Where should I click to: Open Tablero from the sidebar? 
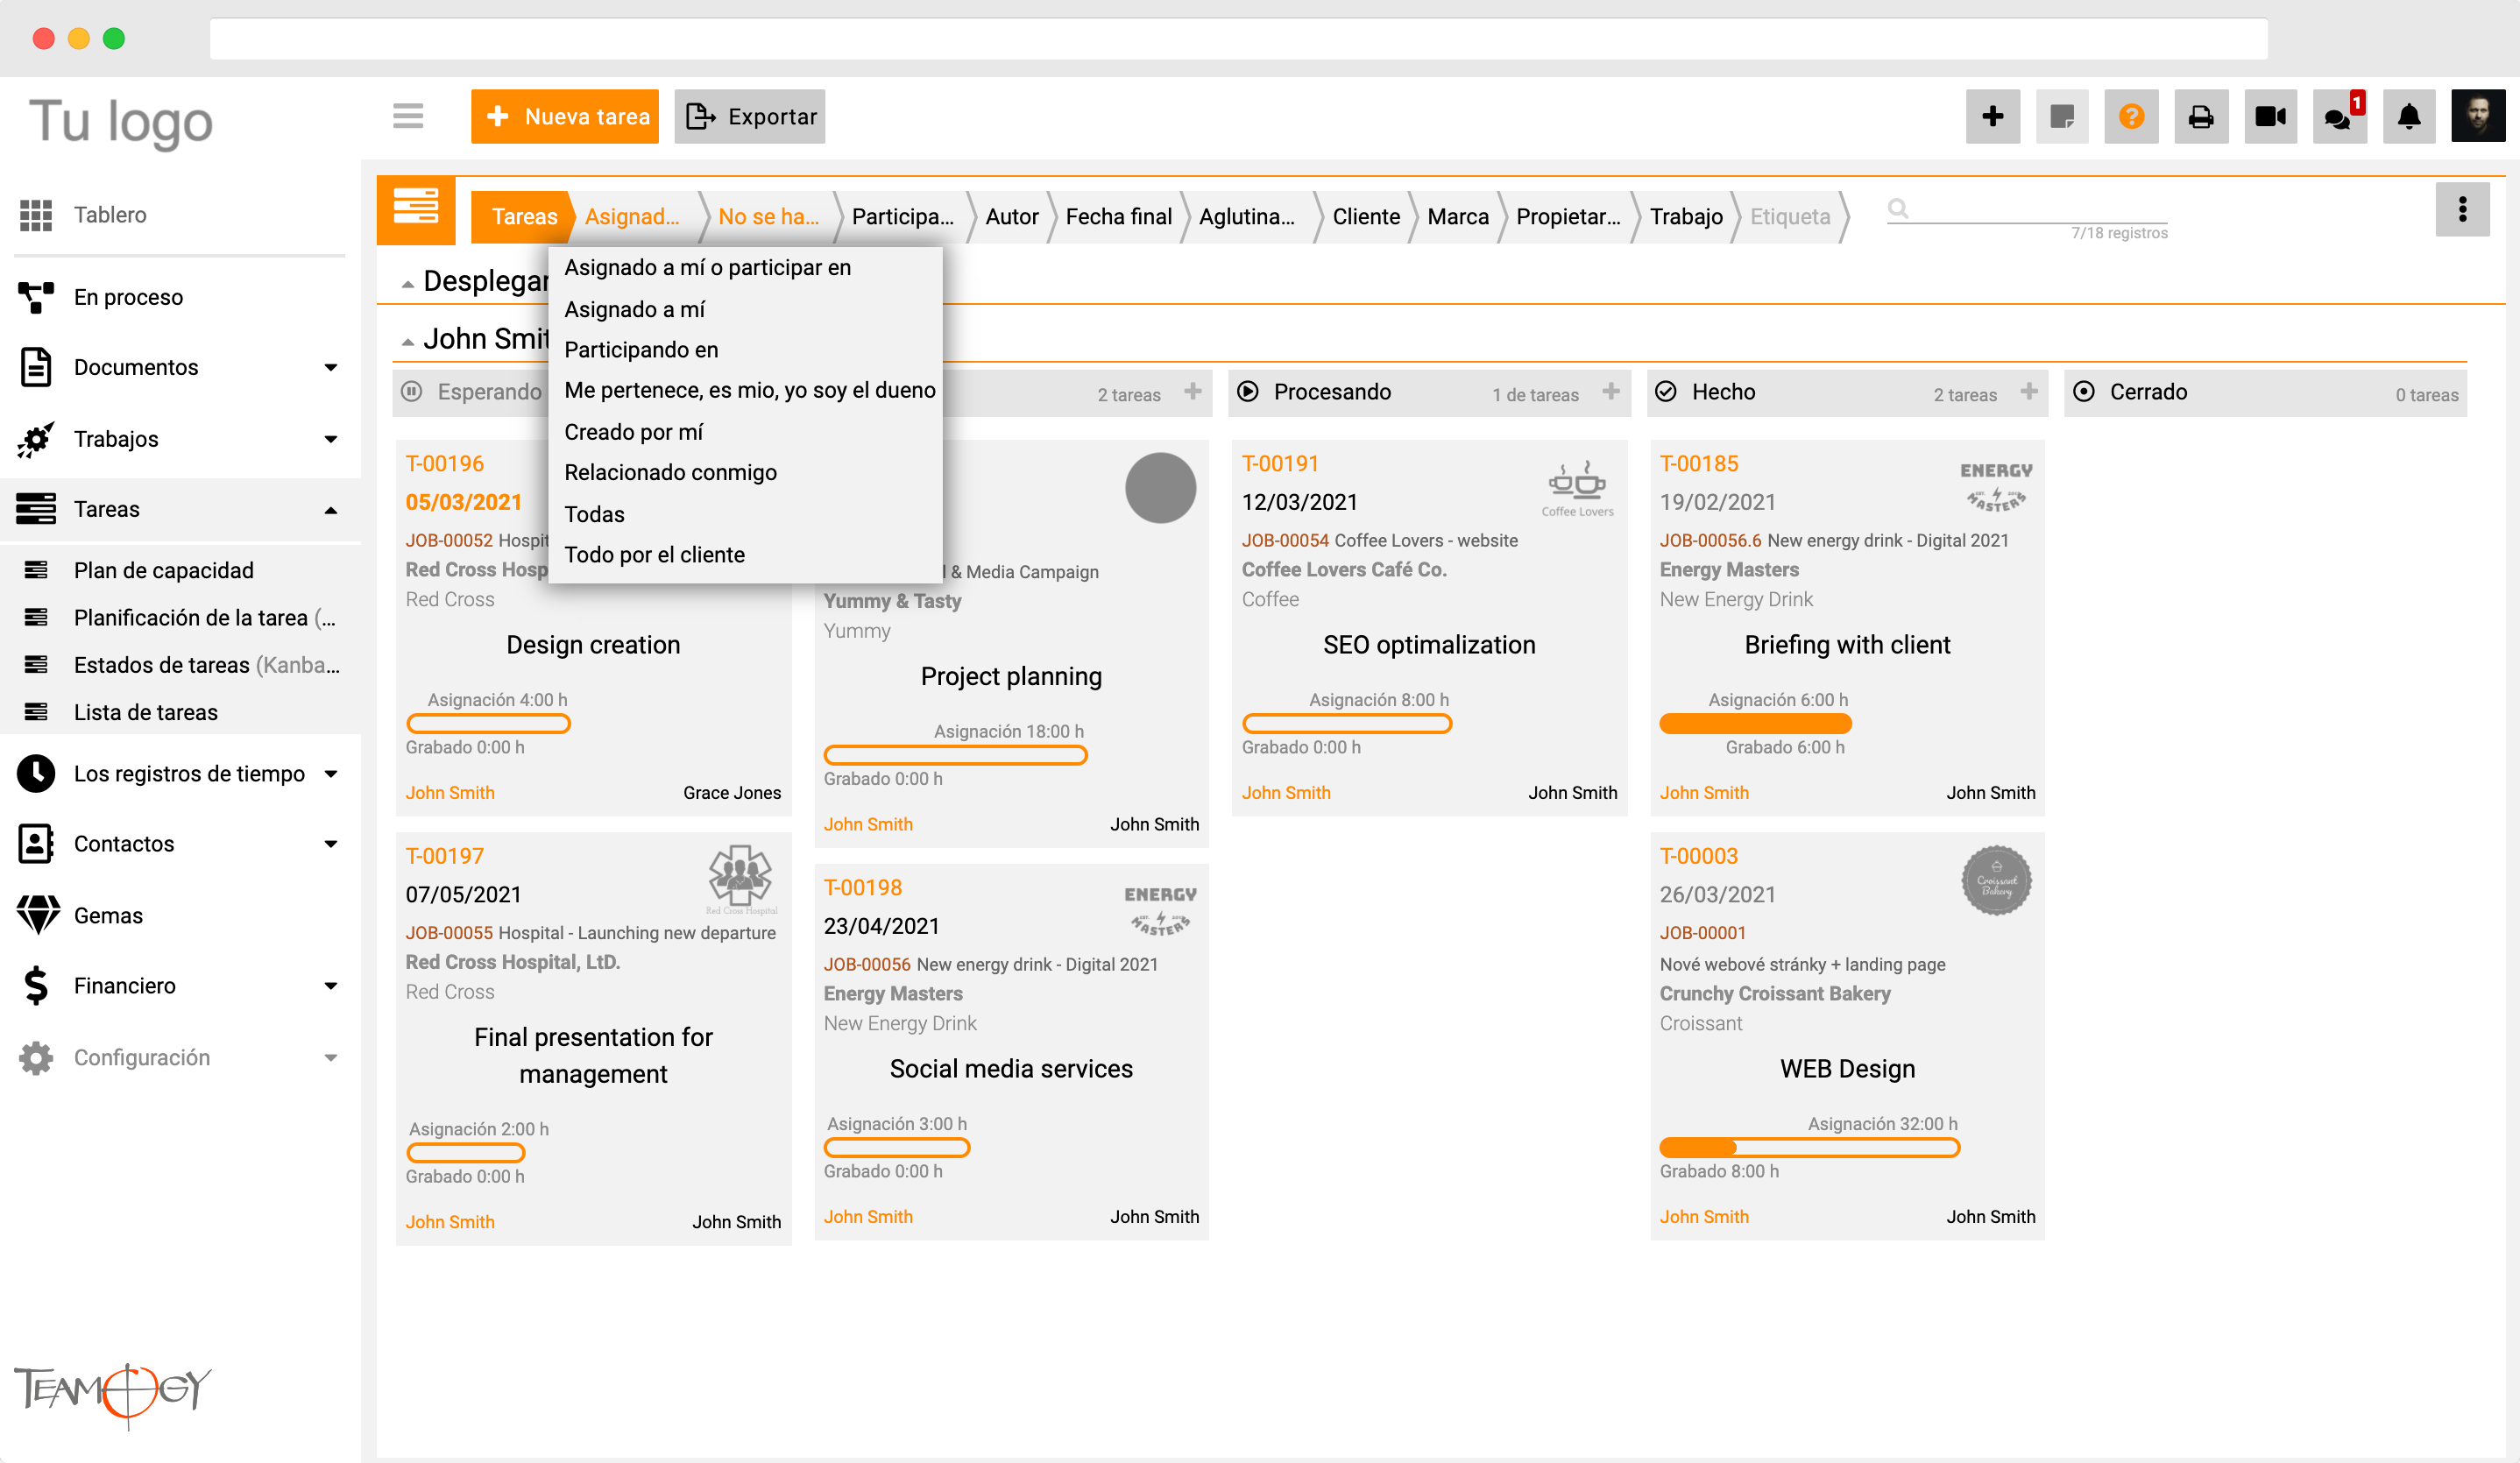(x=110, y=215)
